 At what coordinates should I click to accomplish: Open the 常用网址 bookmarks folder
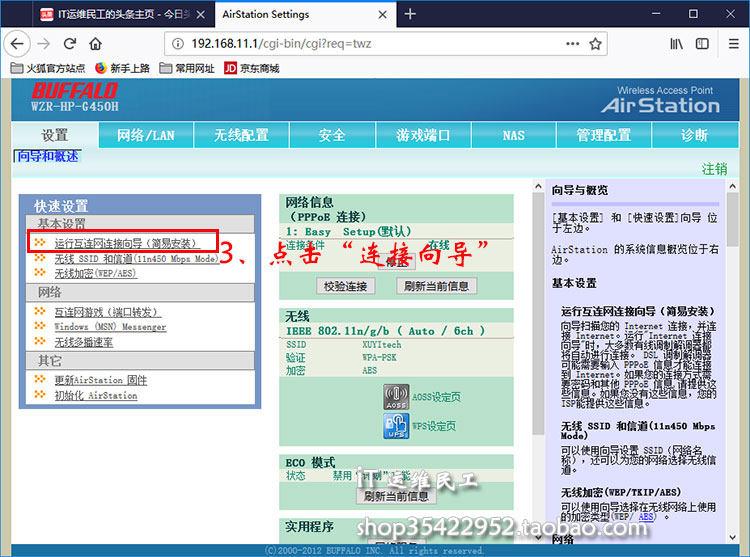187,68
